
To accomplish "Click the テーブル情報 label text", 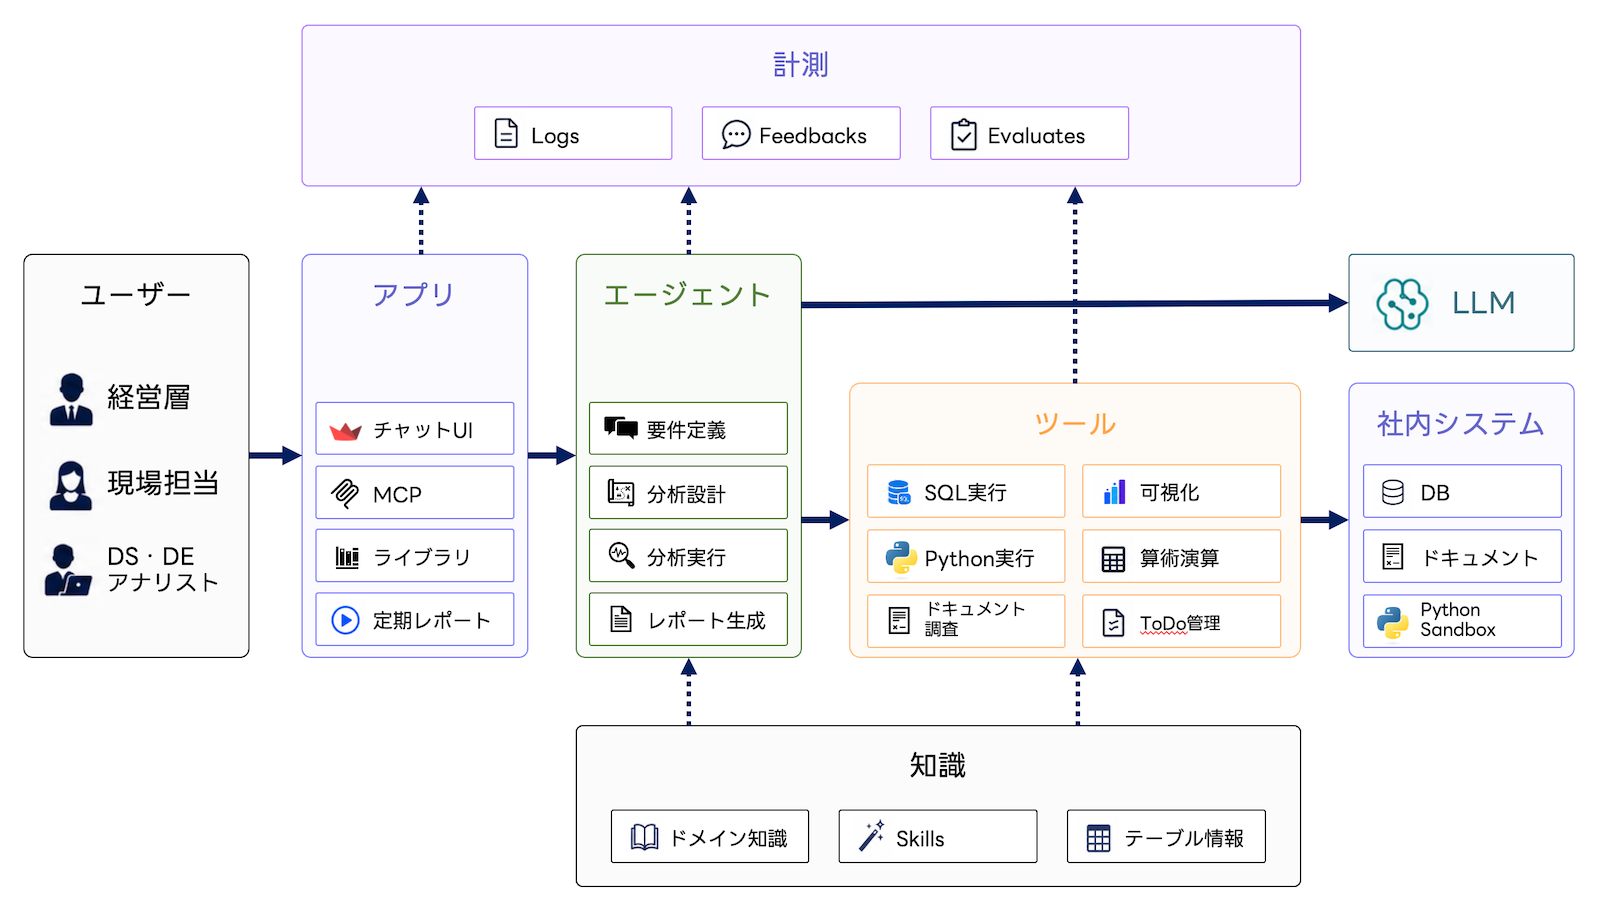I will click(x=1184, y=838).
